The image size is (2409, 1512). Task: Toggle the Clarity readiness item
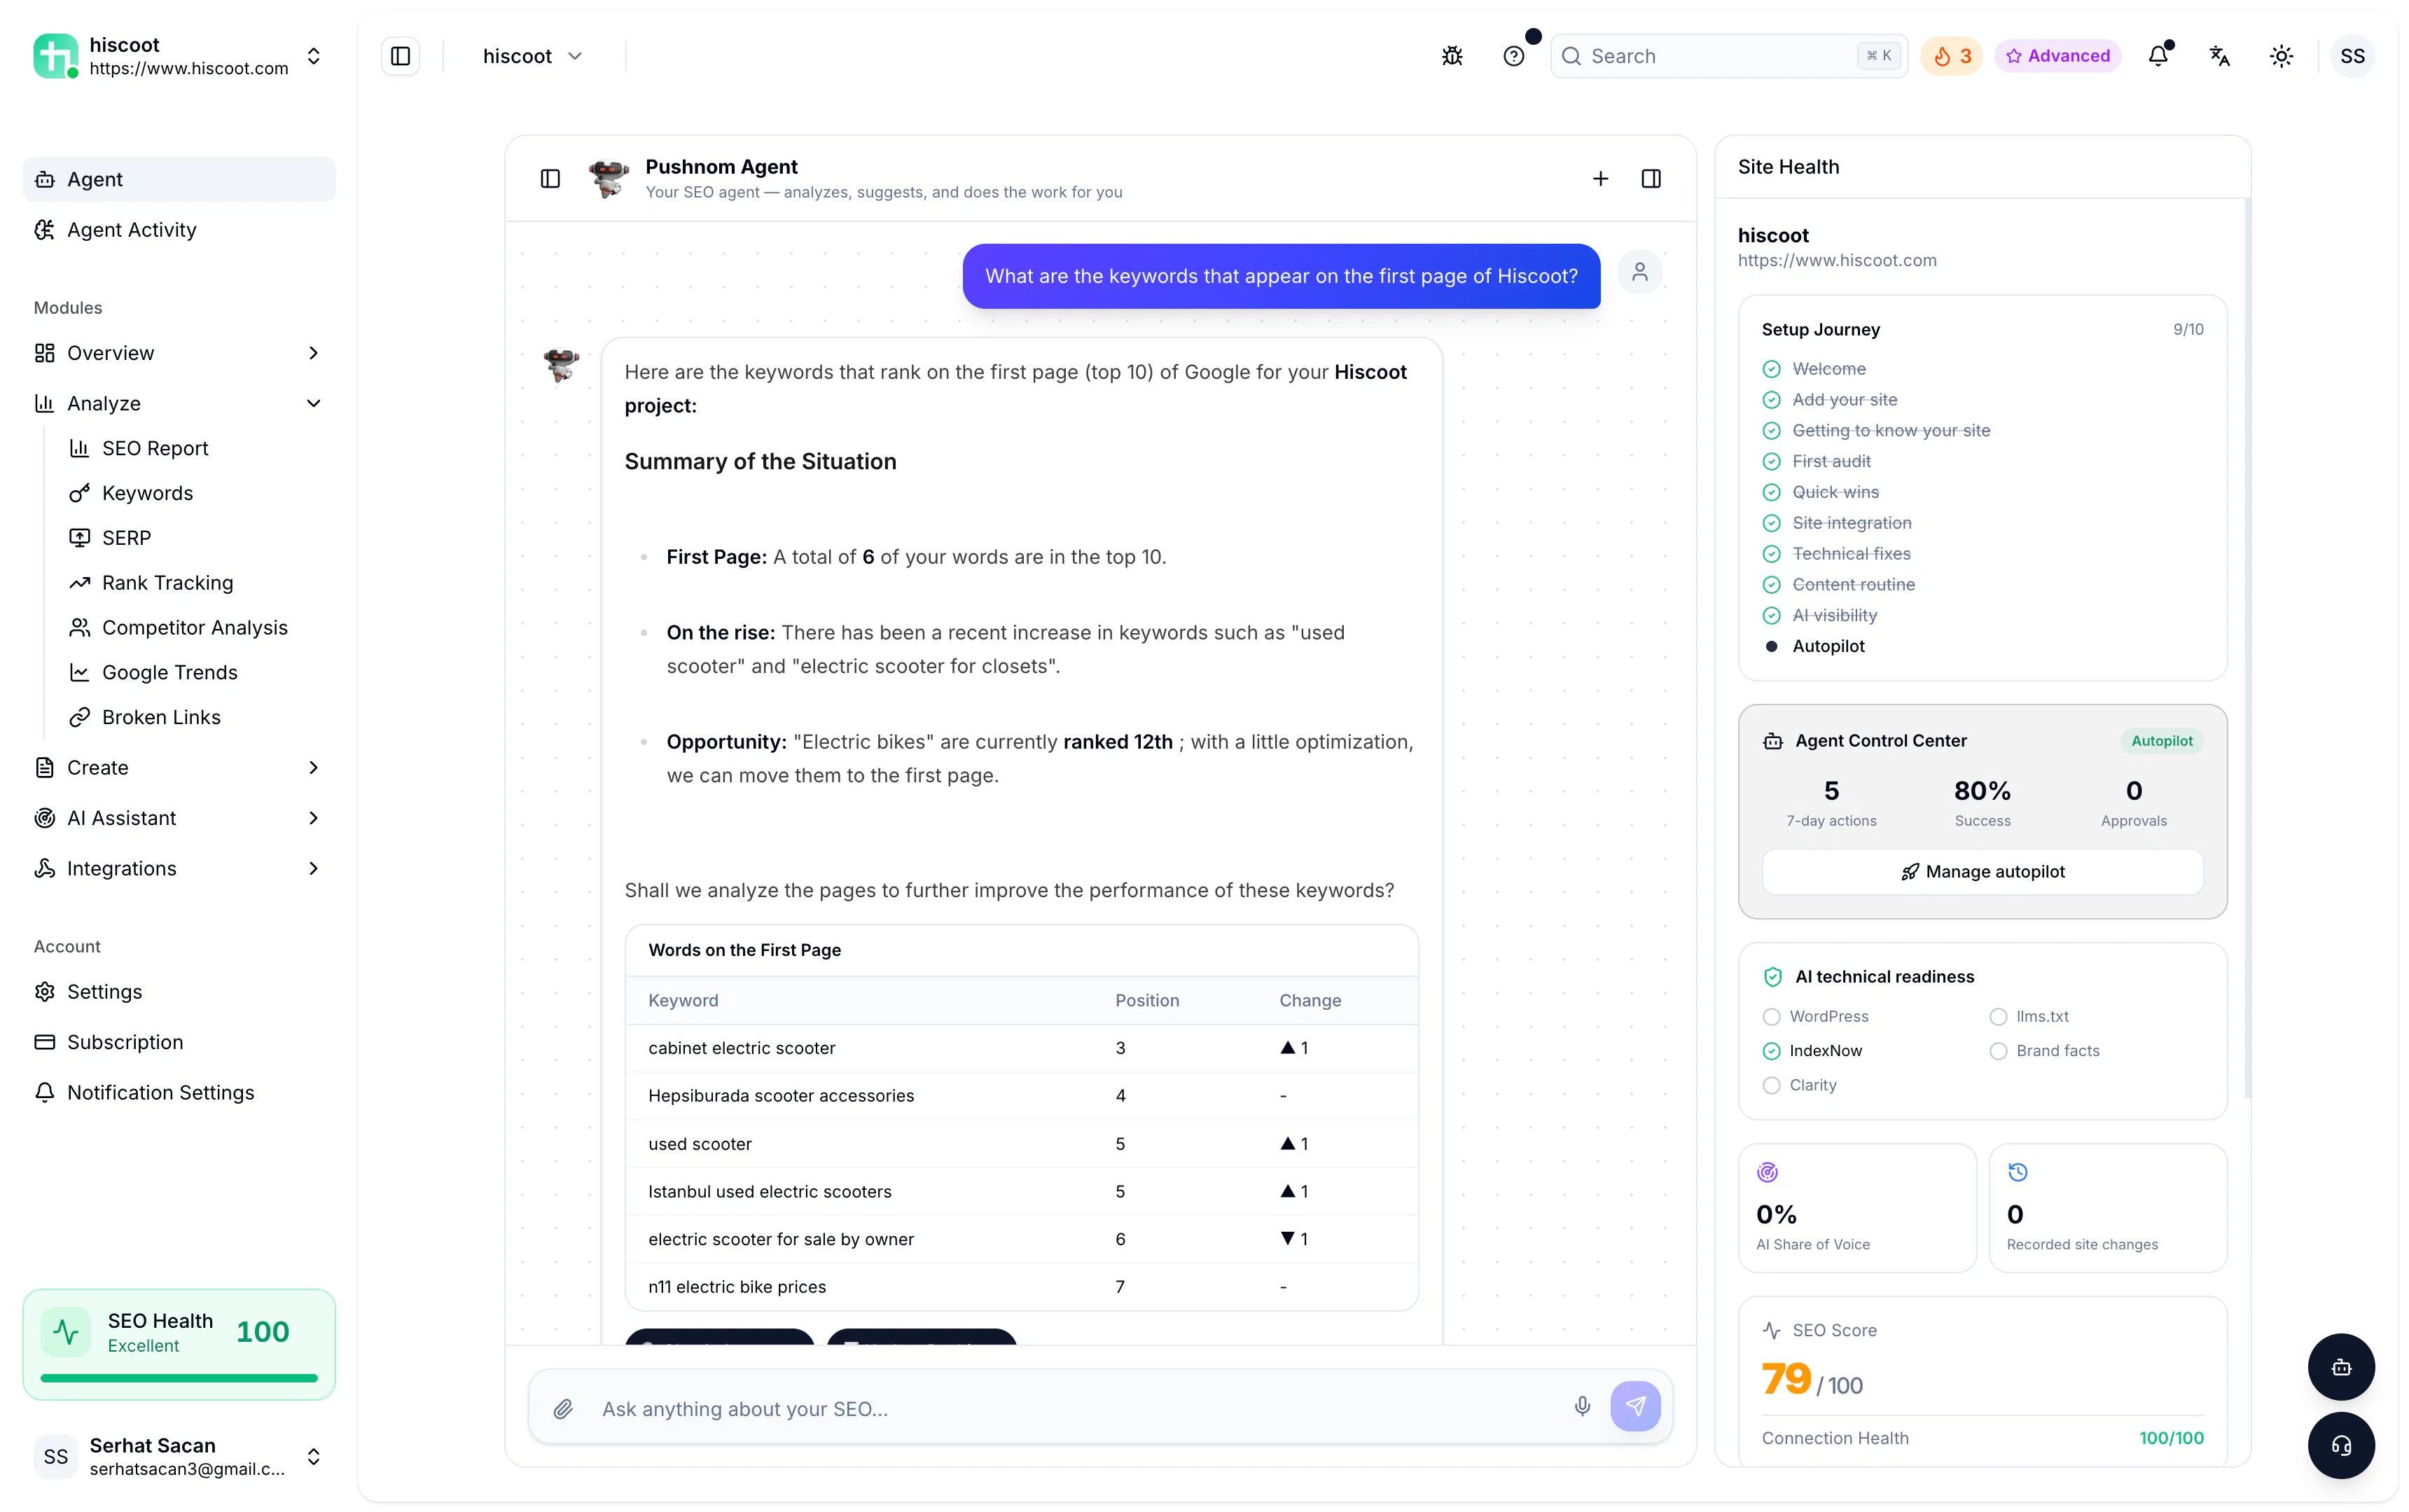[1799, 1085]
